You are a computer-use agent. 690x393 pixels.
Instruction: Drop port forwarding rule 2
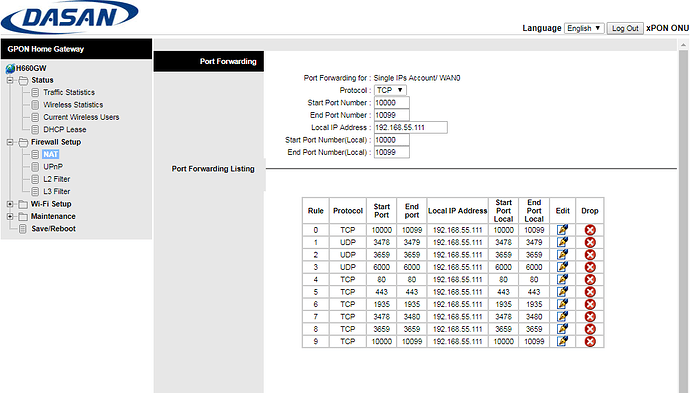click(x=590, y=254)
